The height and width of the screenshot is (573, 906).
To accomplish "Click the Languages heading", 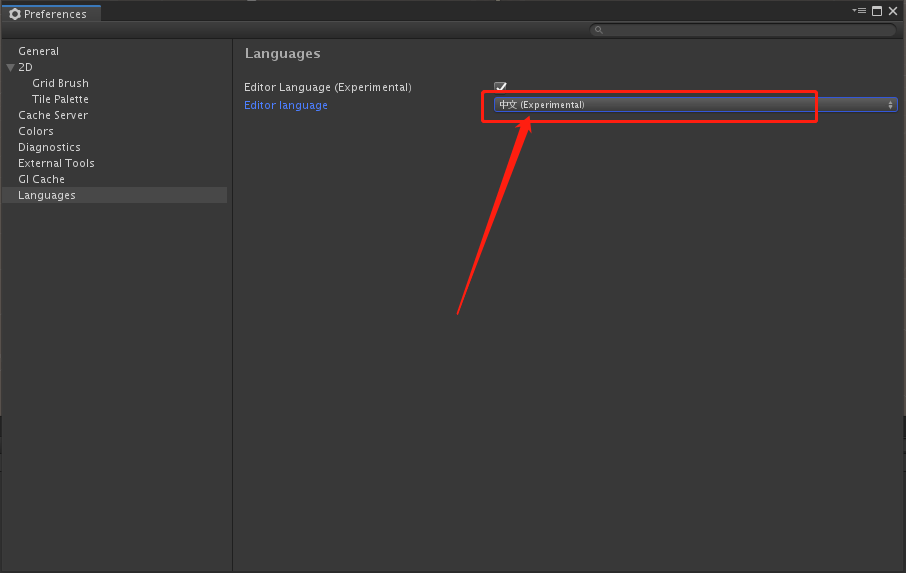I will coord(283,54).
